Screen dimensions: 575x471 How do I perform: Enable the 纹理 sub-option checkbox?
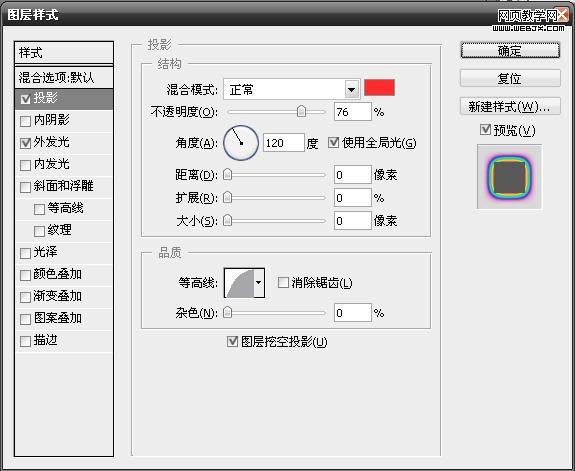click(x=39, y=231)
